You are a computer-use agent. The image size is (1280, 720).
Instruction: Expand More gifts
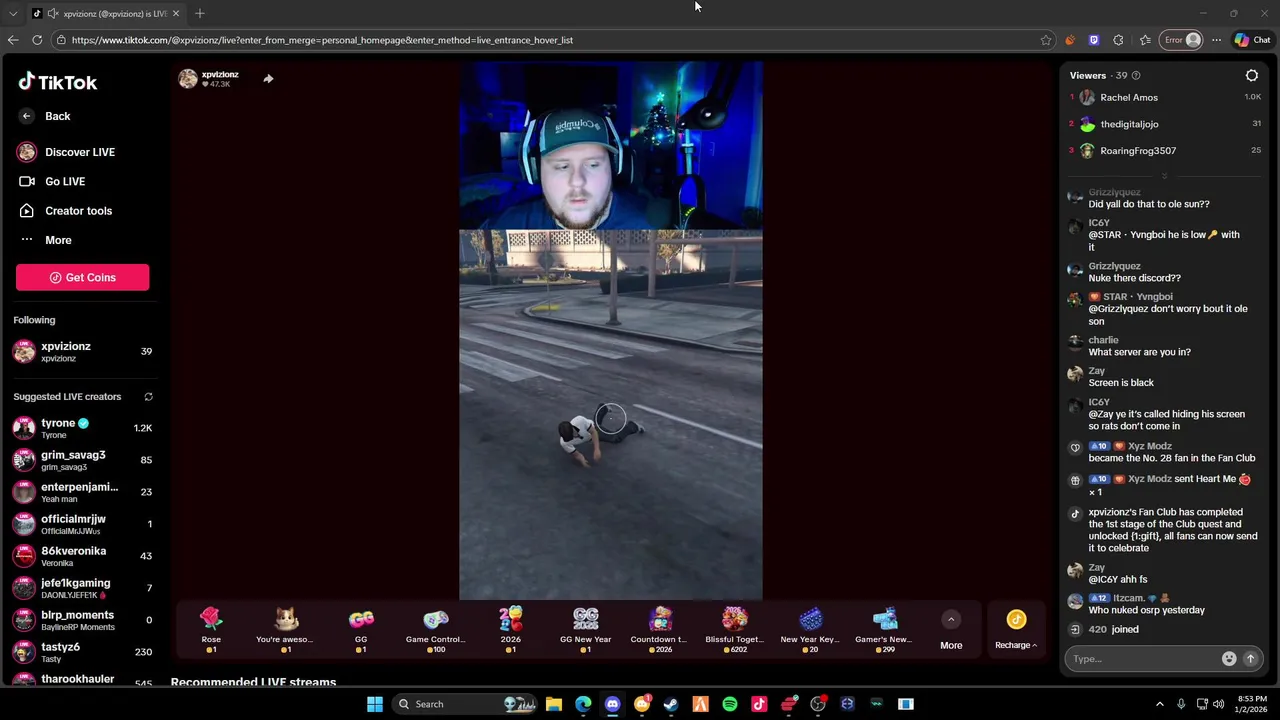tap(951, 630)
